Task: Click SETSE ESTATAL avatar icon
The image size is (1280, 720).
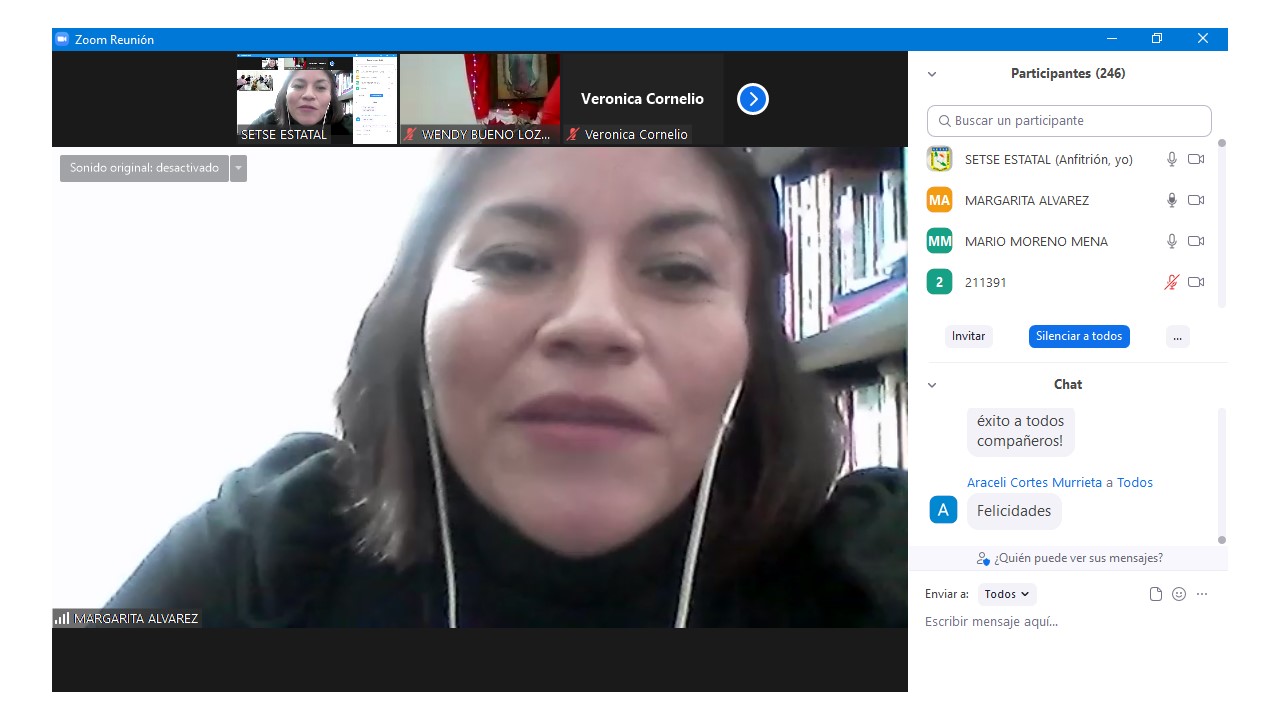Action: pyautogui.click(x=939, y=159)
